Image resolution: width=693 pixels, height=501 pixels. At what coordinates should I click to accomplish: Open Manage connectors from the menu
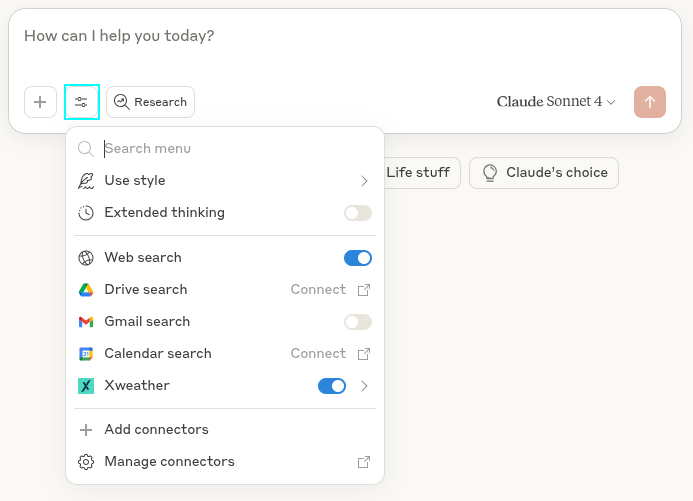pos(169,462)
